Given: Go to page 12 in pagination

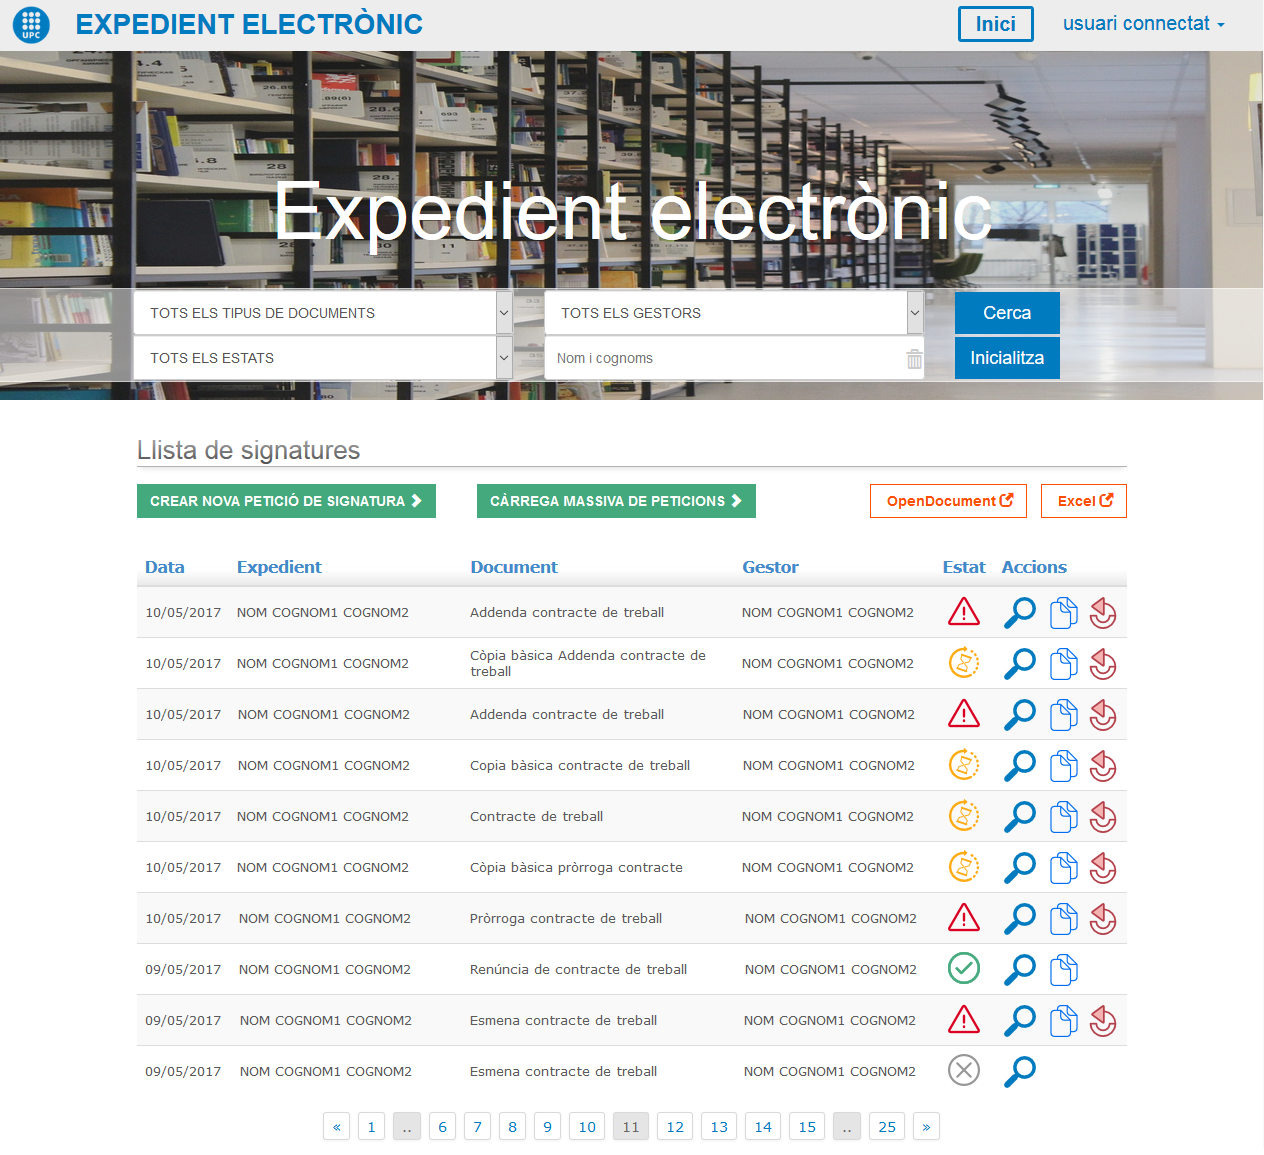Looking at the screenshot, I should [675, 1127].
